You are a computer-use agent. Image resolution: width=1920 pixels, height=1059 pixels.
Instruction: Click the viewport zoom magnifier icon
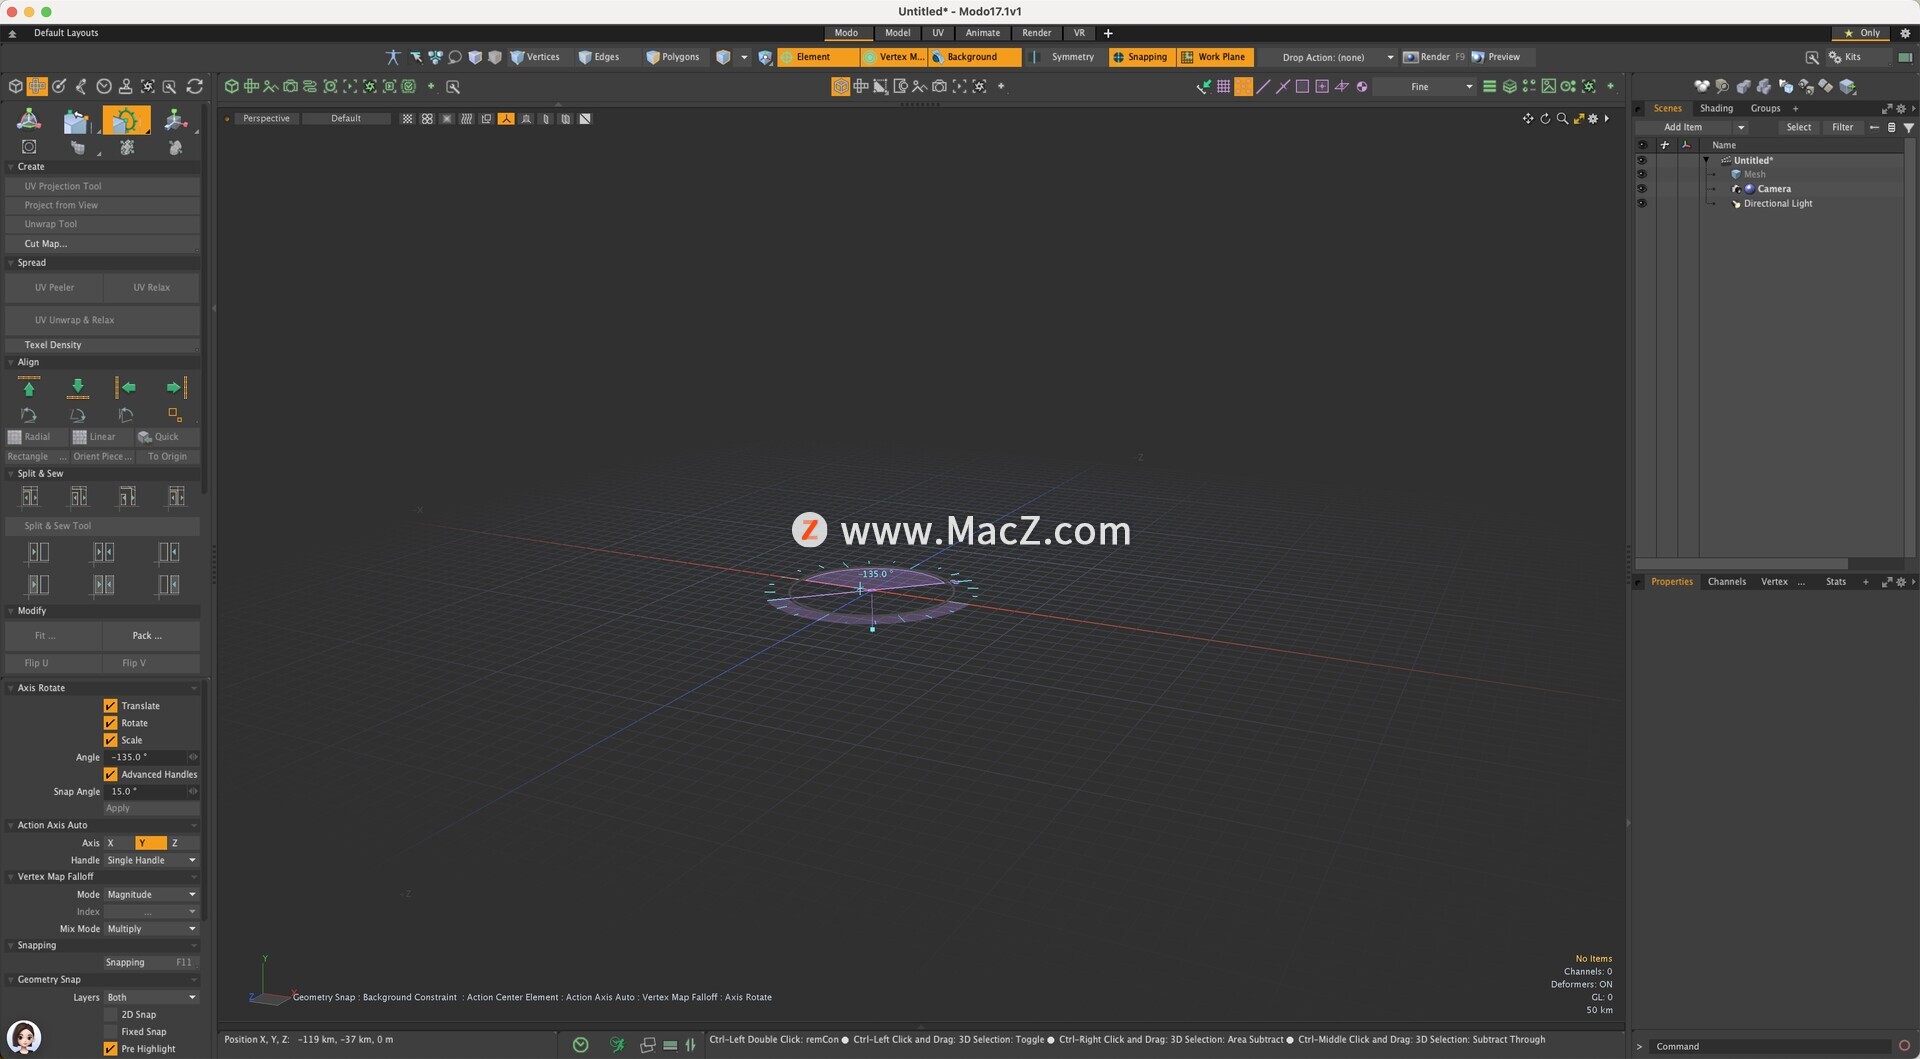click(x=1562, y=119)
